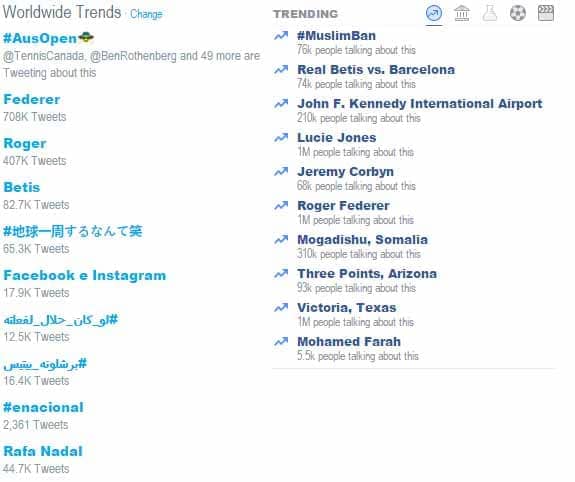Click trend arrow beside Mogadishu, Somalia
This screenshot has height=482, width=575.
[281, 240]
